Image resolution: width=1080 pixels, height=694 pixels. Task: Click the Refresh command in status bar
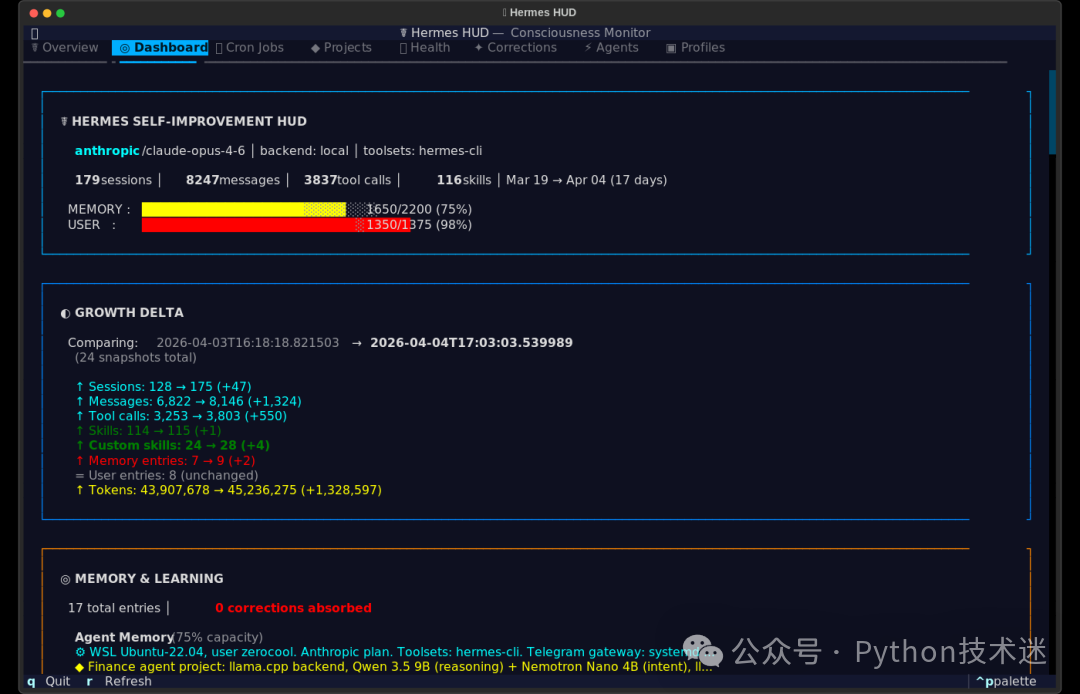click(128, 681)
